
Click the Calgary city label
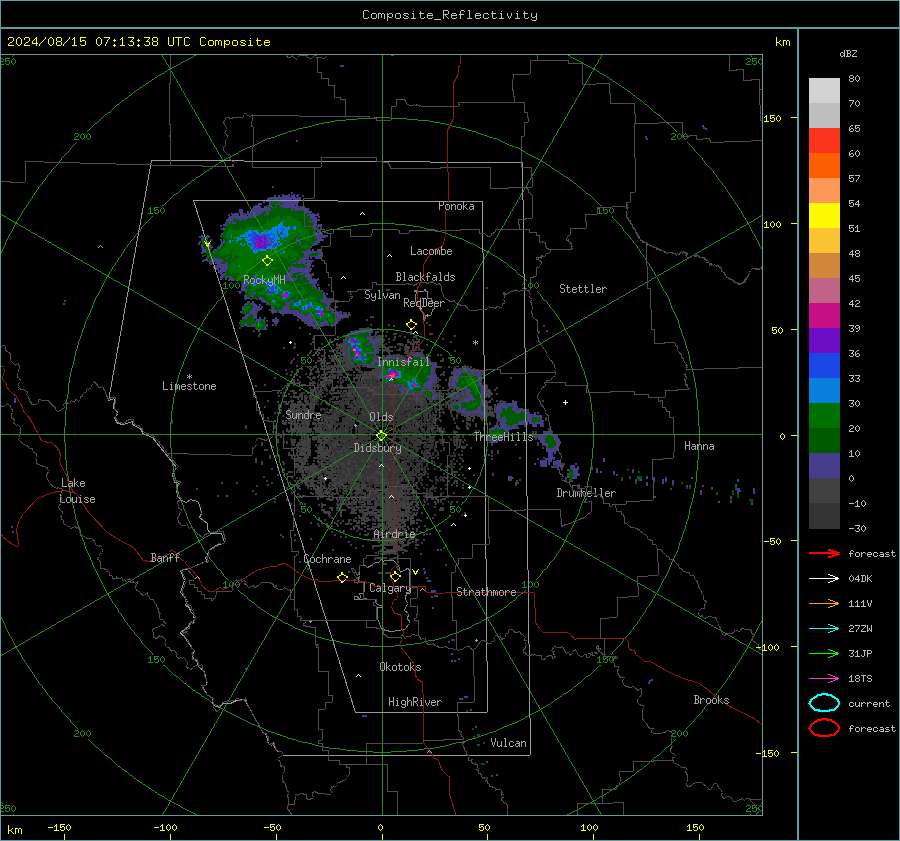click(x=390, y=588)
